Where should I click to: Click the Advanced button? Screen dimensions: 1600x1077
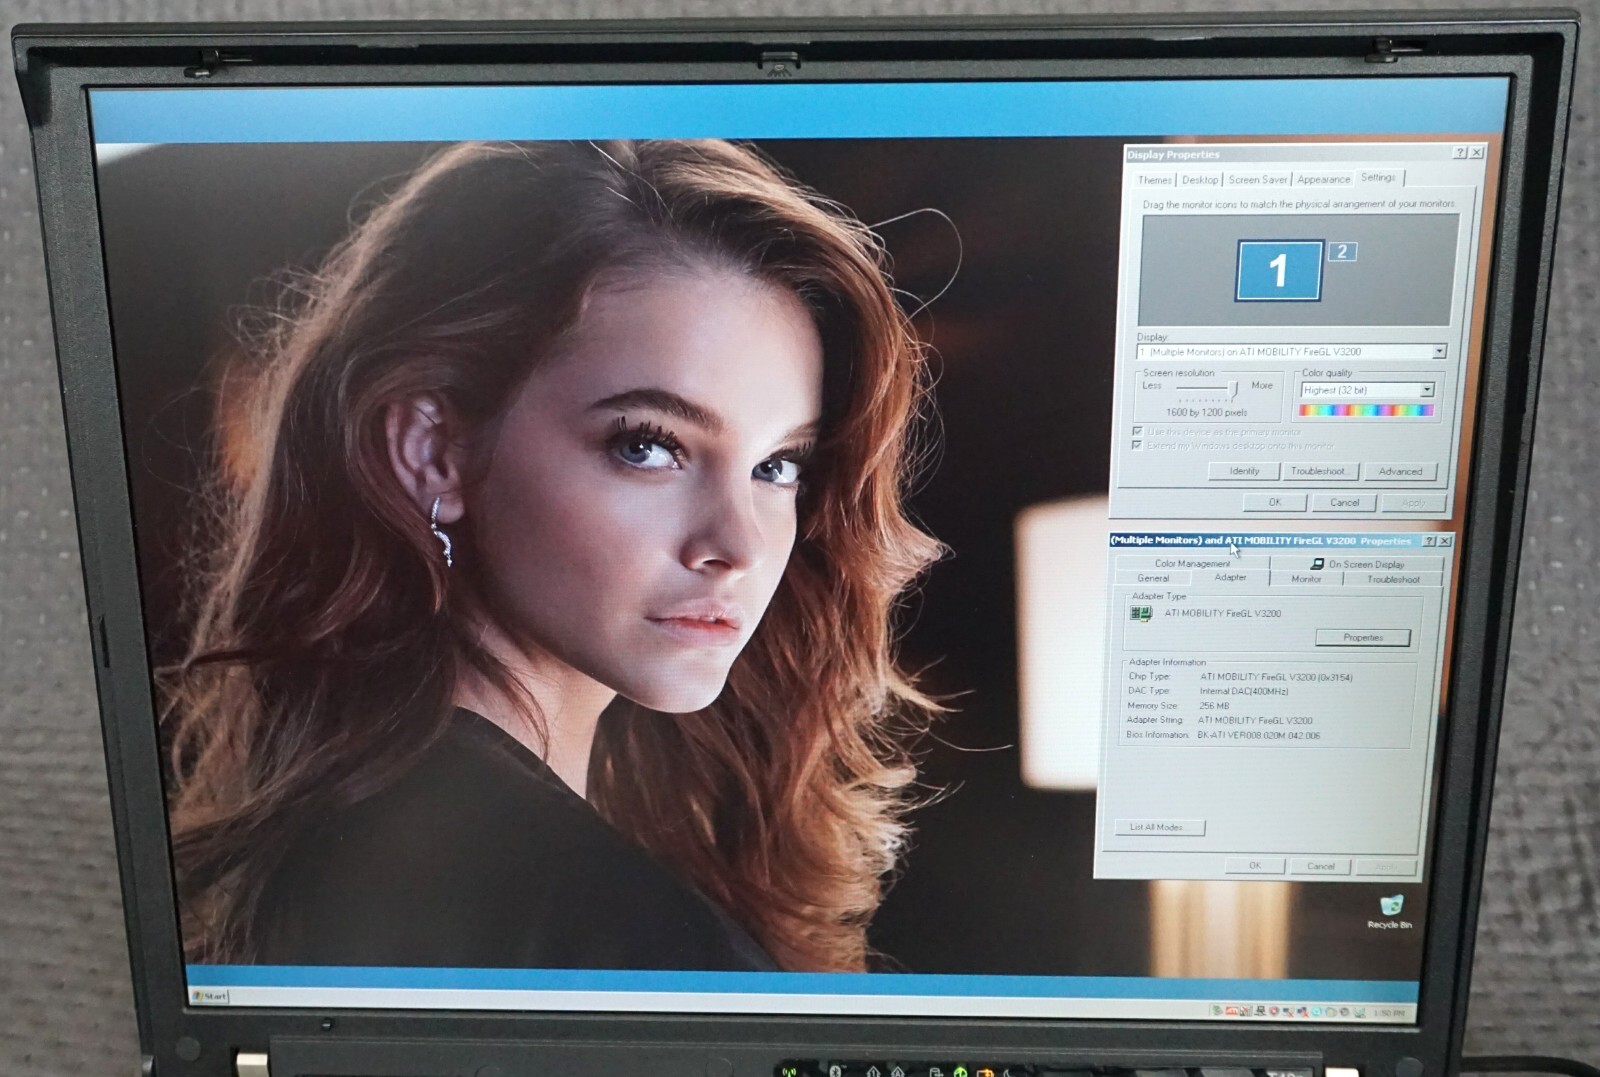pyautogui.click(x=1400, y=471)
